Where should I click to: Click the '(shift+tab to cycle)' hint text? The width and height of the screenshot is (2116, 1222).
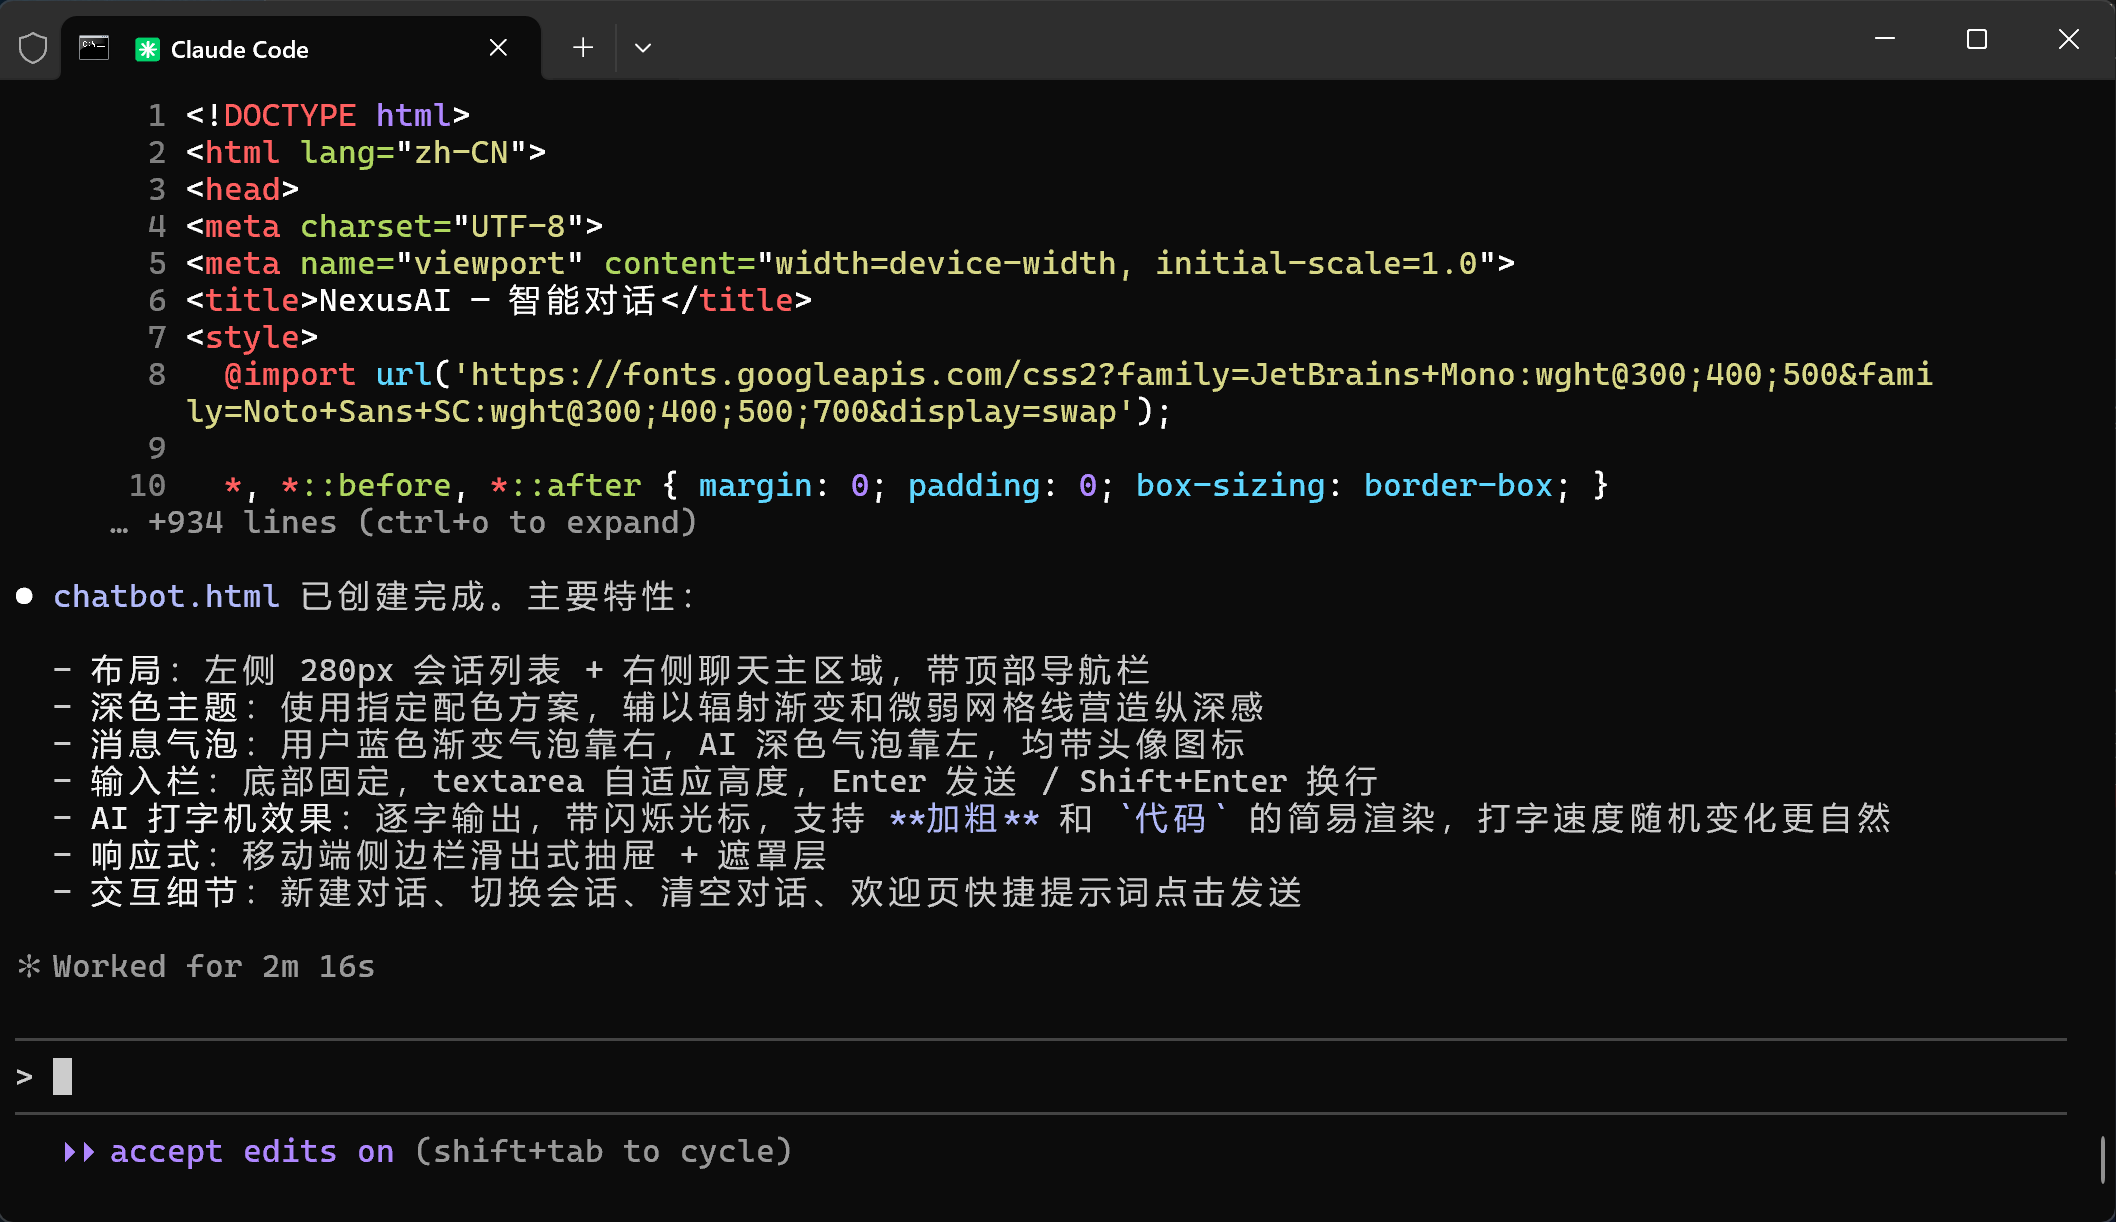coord(604,1151)
